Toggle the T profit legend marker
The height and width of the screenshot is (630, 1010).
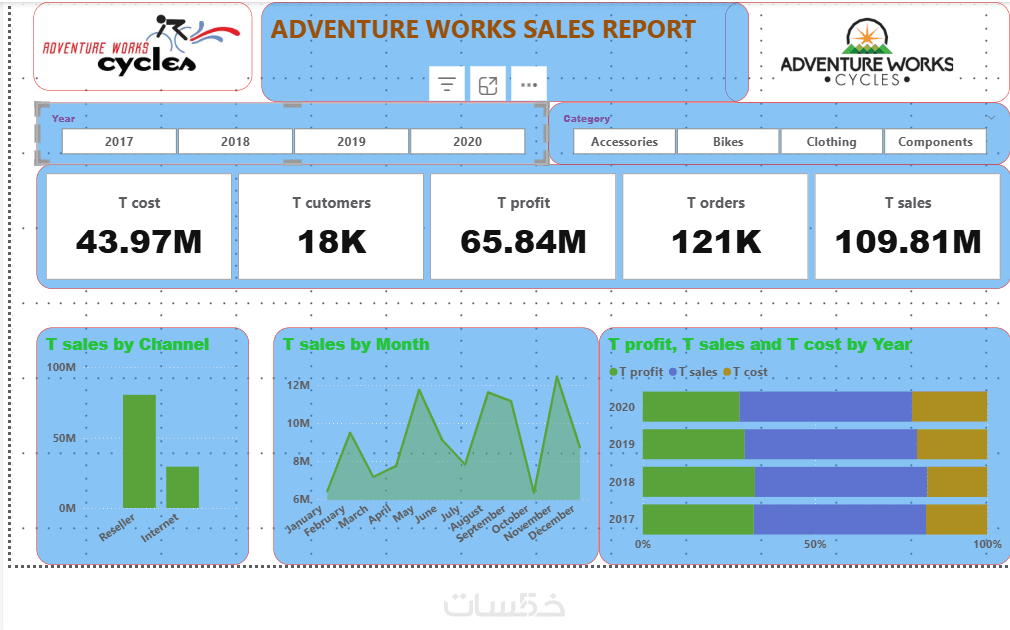point(613,372)
